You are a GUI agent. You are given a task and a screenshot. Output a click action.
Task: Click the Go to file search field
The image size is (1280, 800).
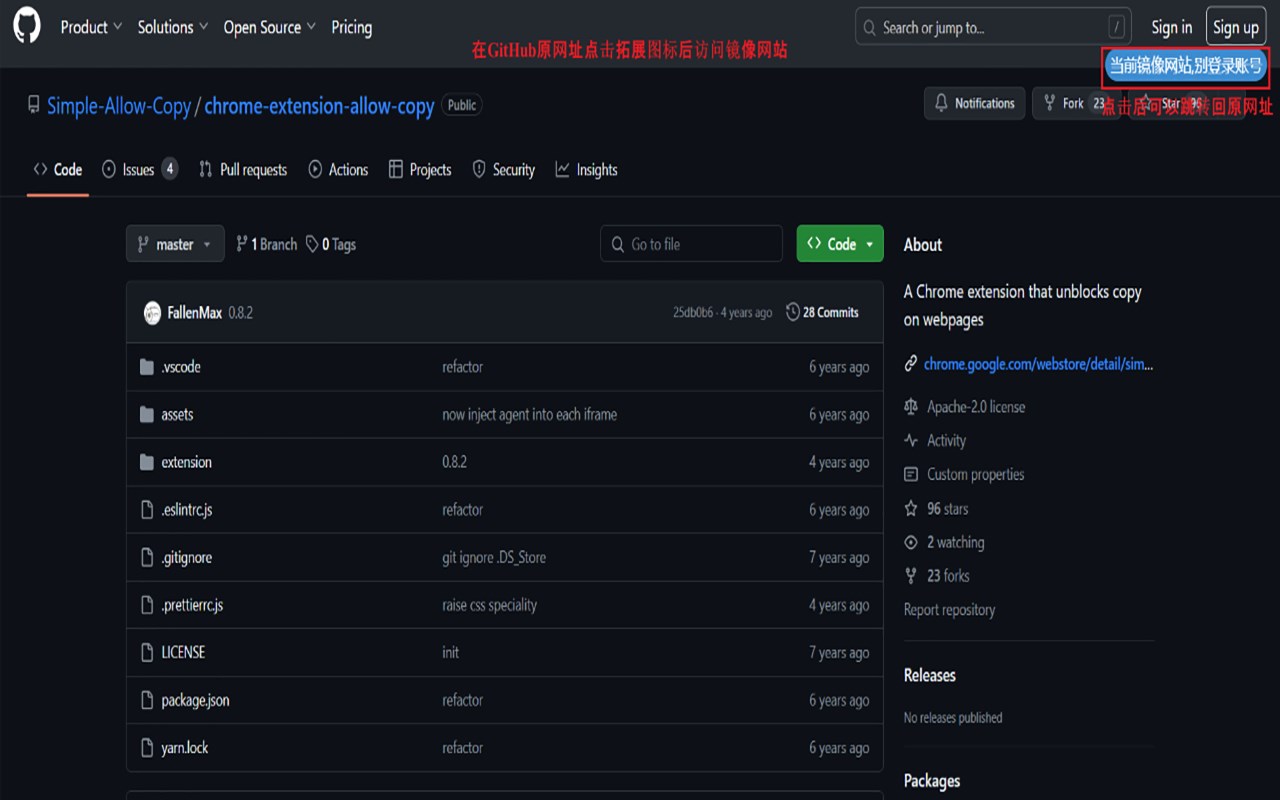692,244
